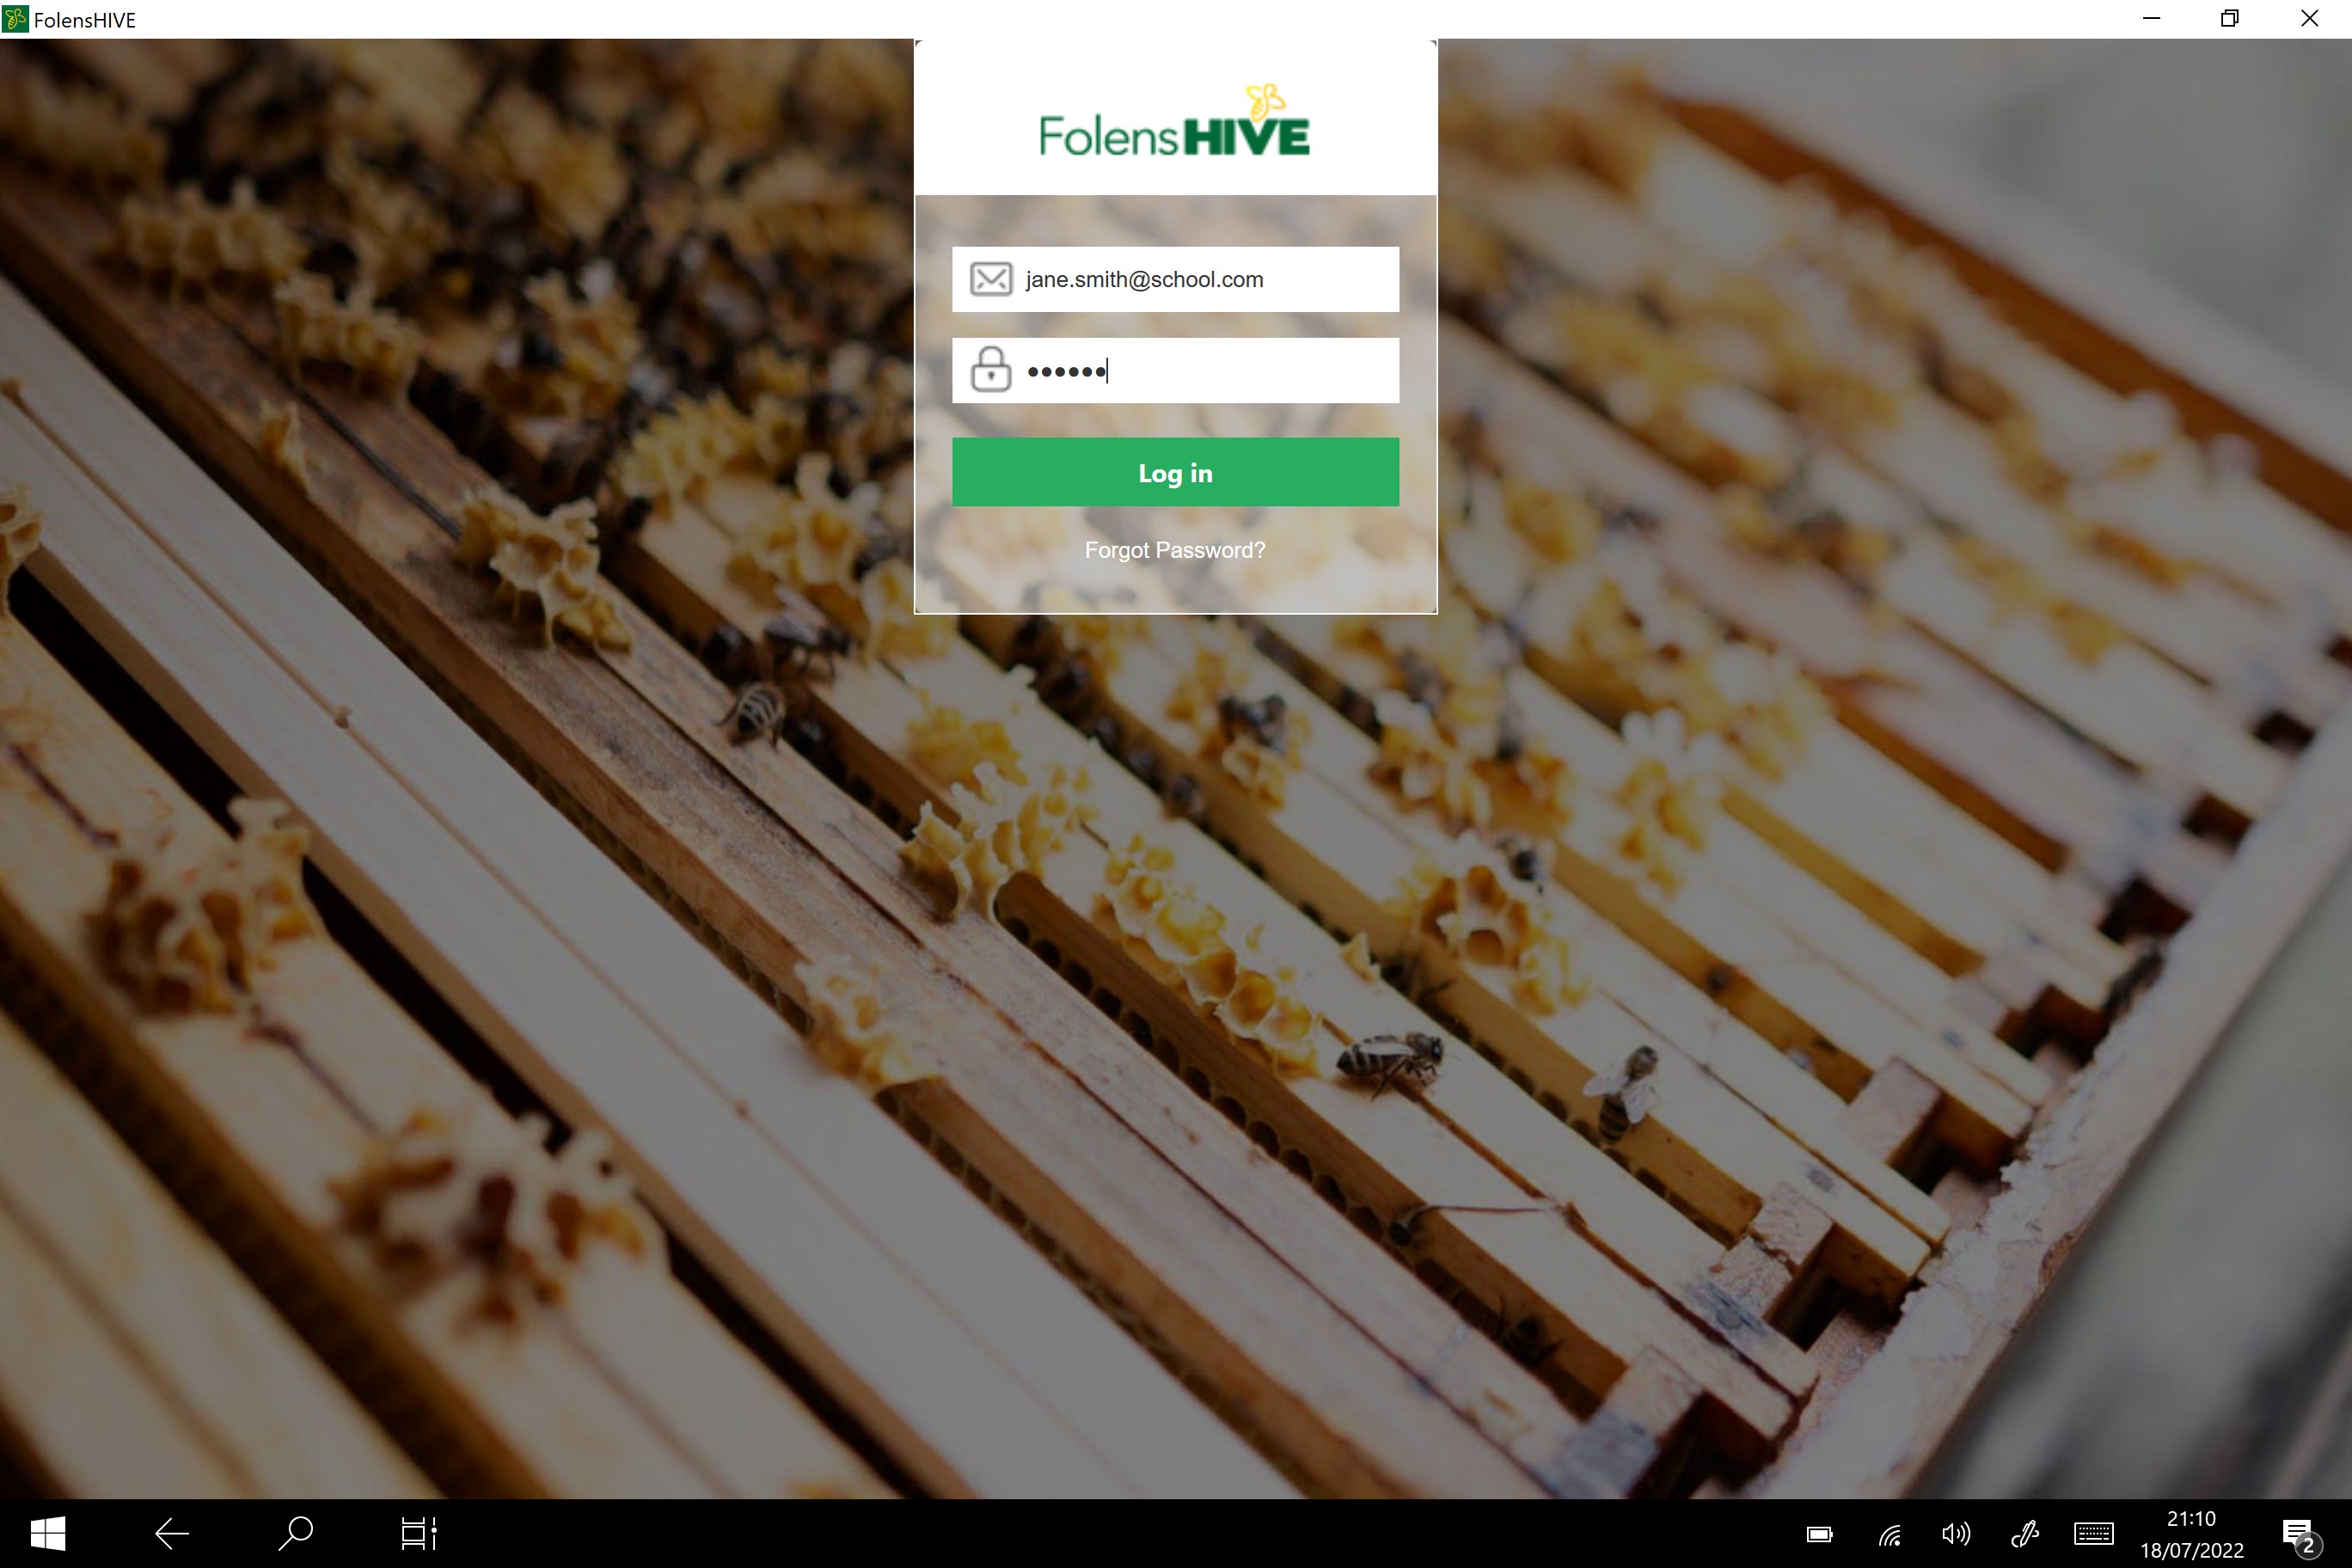
Task: Click the FolensHIVE app icon in title bar
Action: [15, 19]
